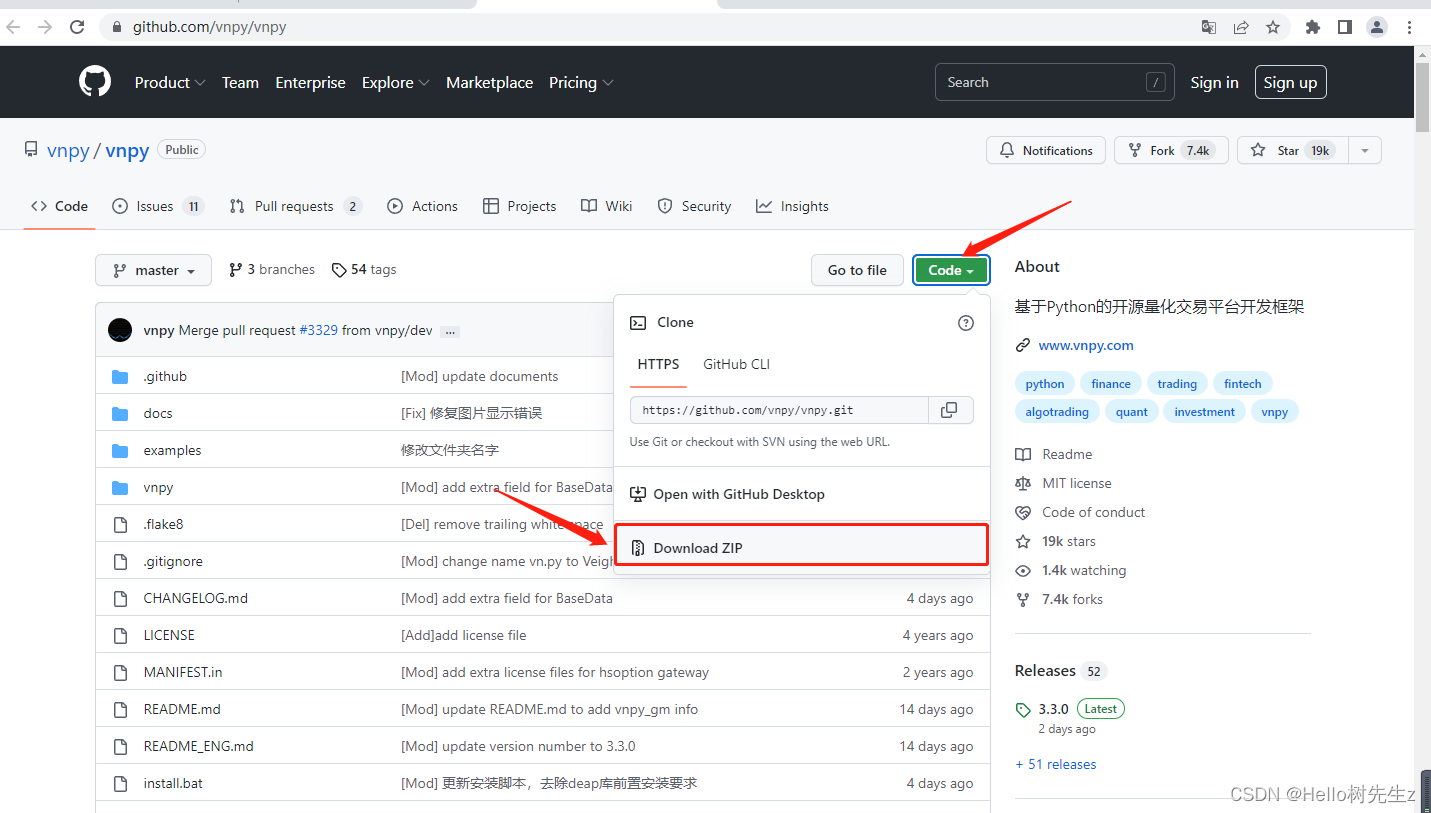
Task: Open the Marketplace nav link
Action: click(489, 83)
